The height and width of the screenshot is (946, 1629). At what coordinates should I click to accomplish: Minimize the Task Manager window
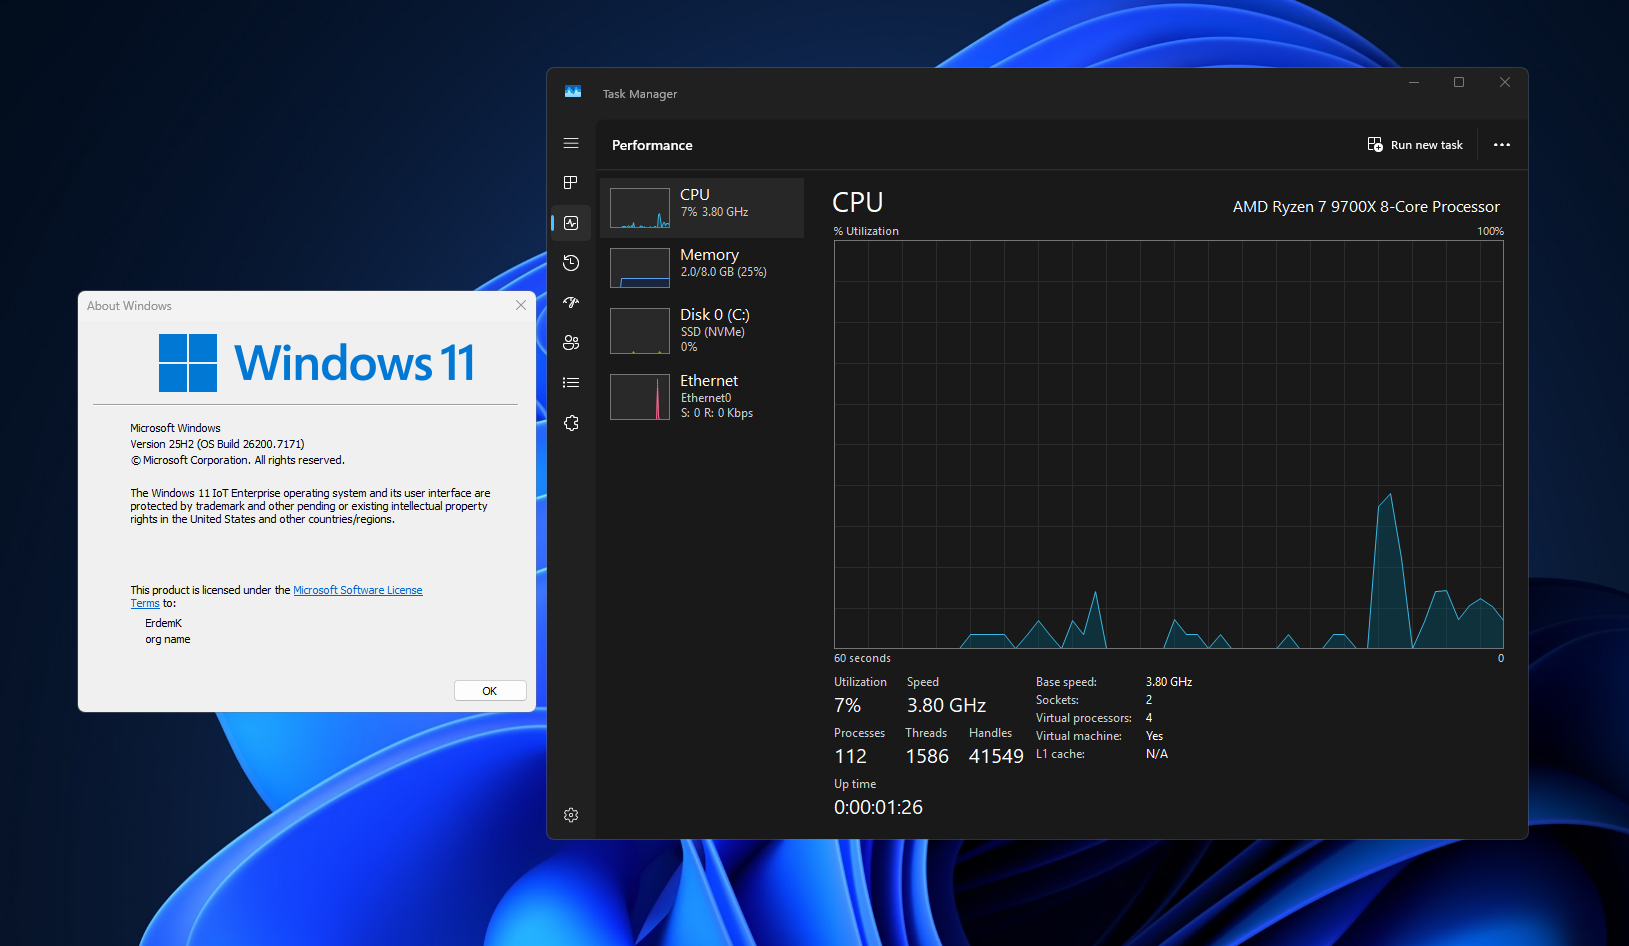click(1414, 82)
